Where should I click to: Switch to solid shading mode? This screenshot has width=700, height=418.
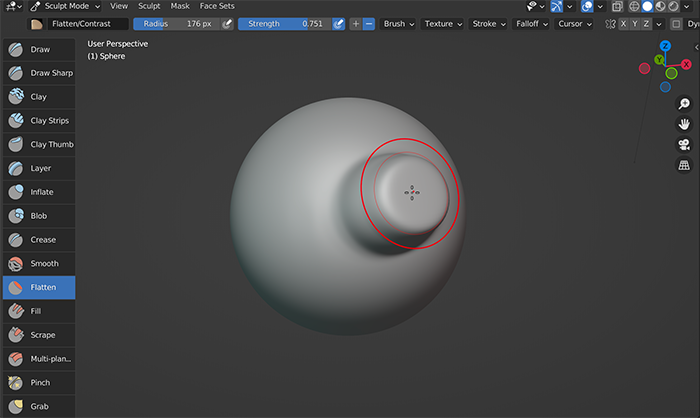(647, 6)
